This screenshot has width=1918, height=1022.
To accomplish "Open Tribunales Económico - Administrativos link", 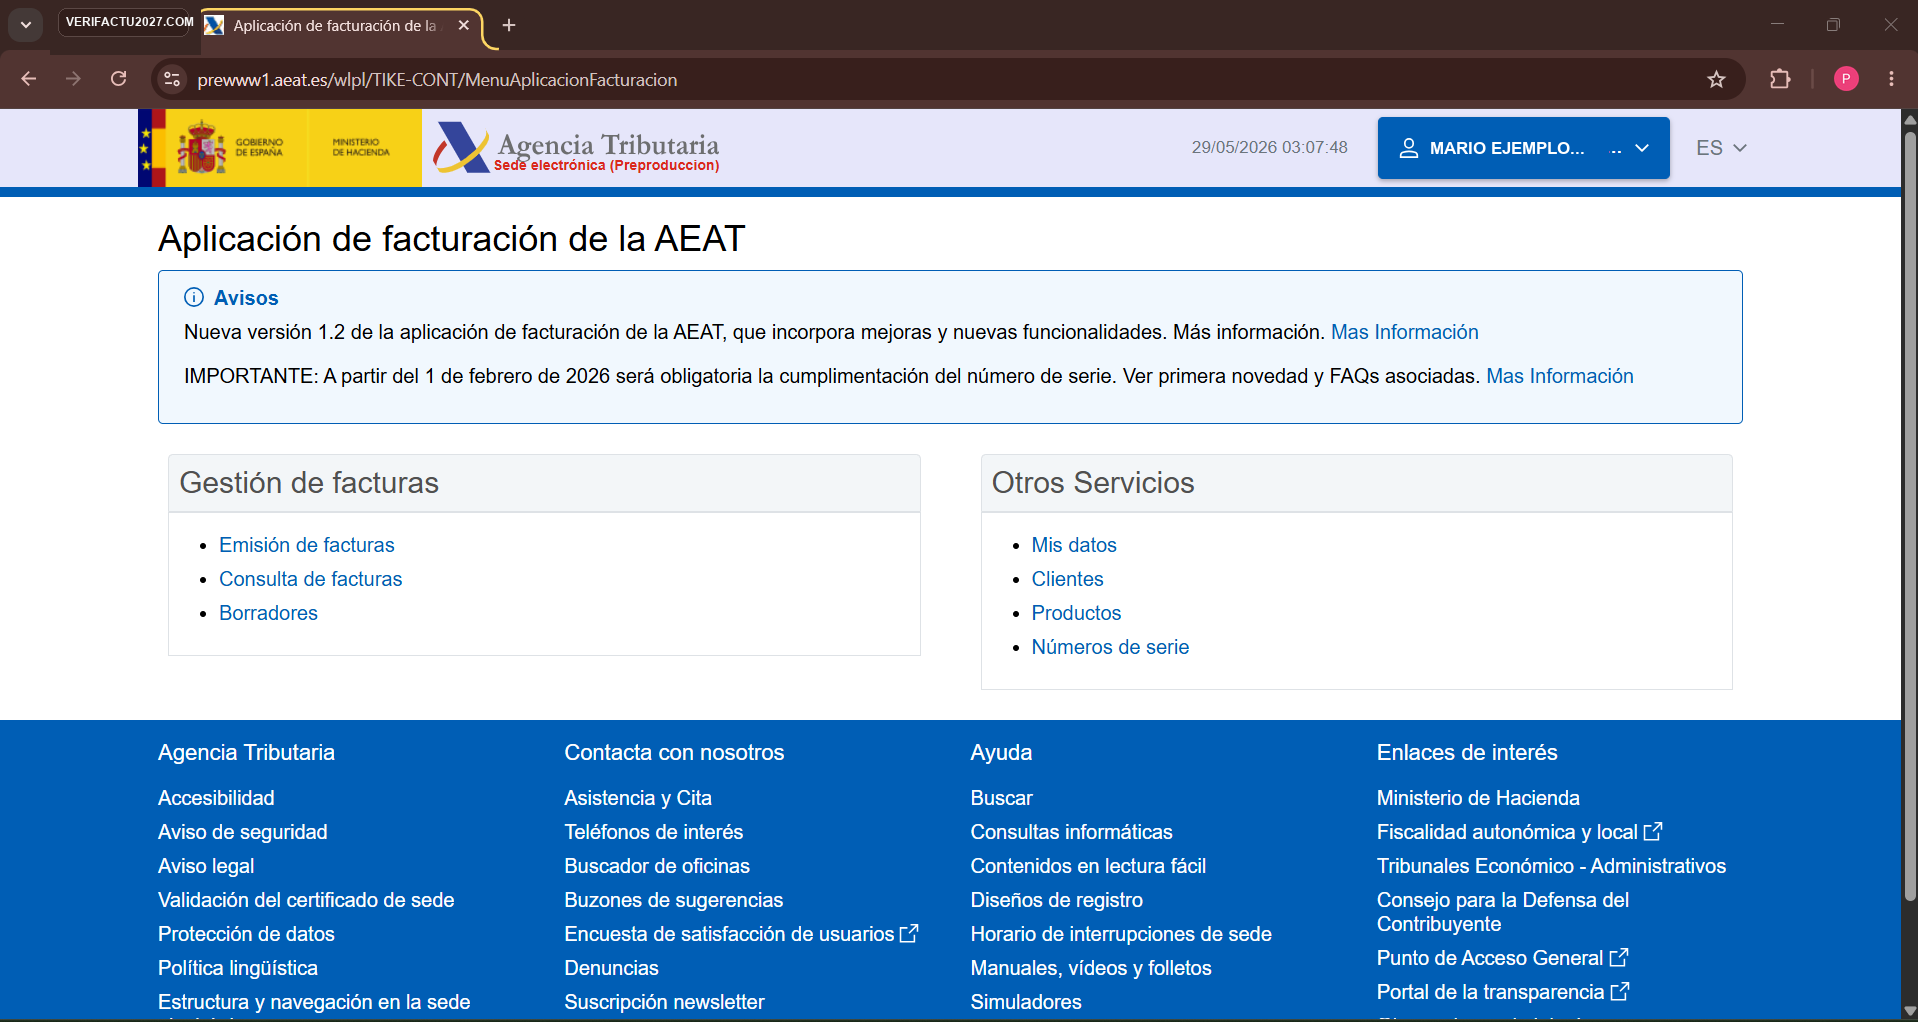I will pyautogui.click(x=1551, y=866).
